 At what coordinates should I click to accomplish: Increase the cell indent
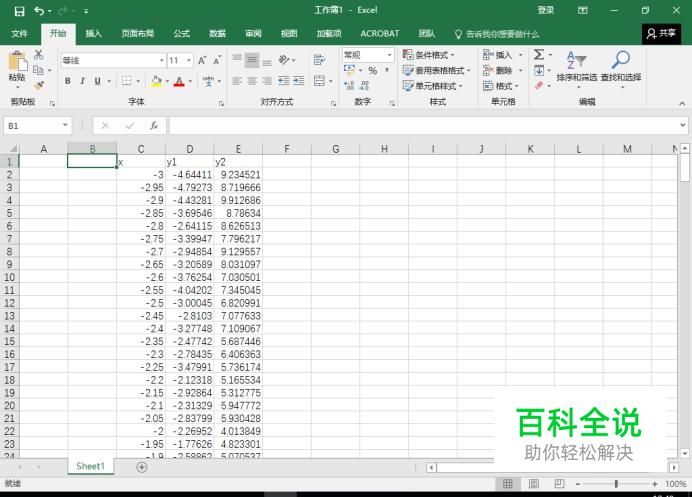(x=298, y=81)
